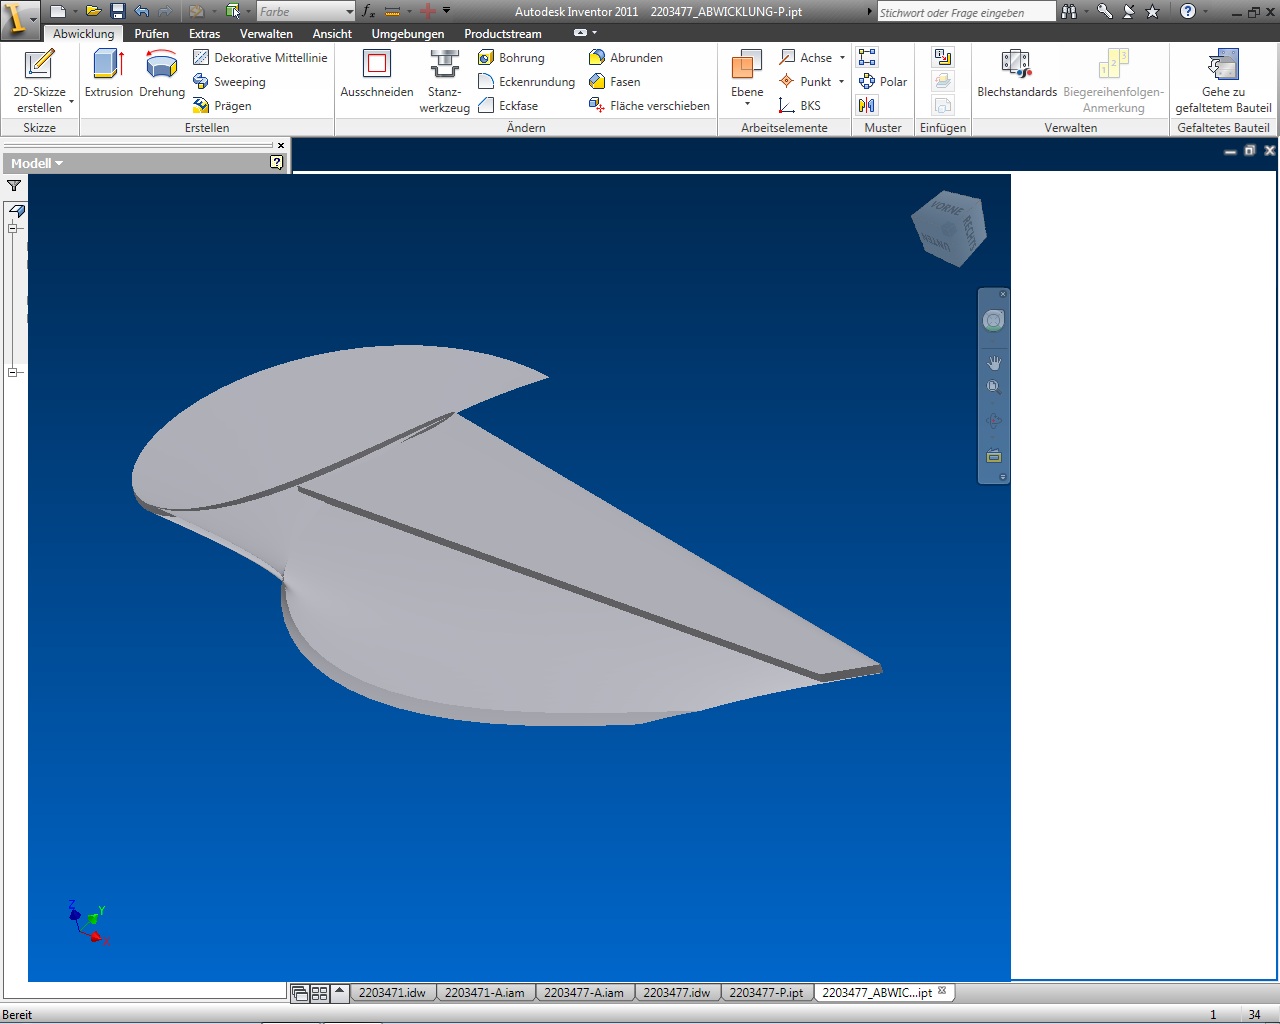The width and height of the screenshot is (1280, 1024).
Task: Open the Stanzwerkzeug punch tool
Action: coord(444,81)
